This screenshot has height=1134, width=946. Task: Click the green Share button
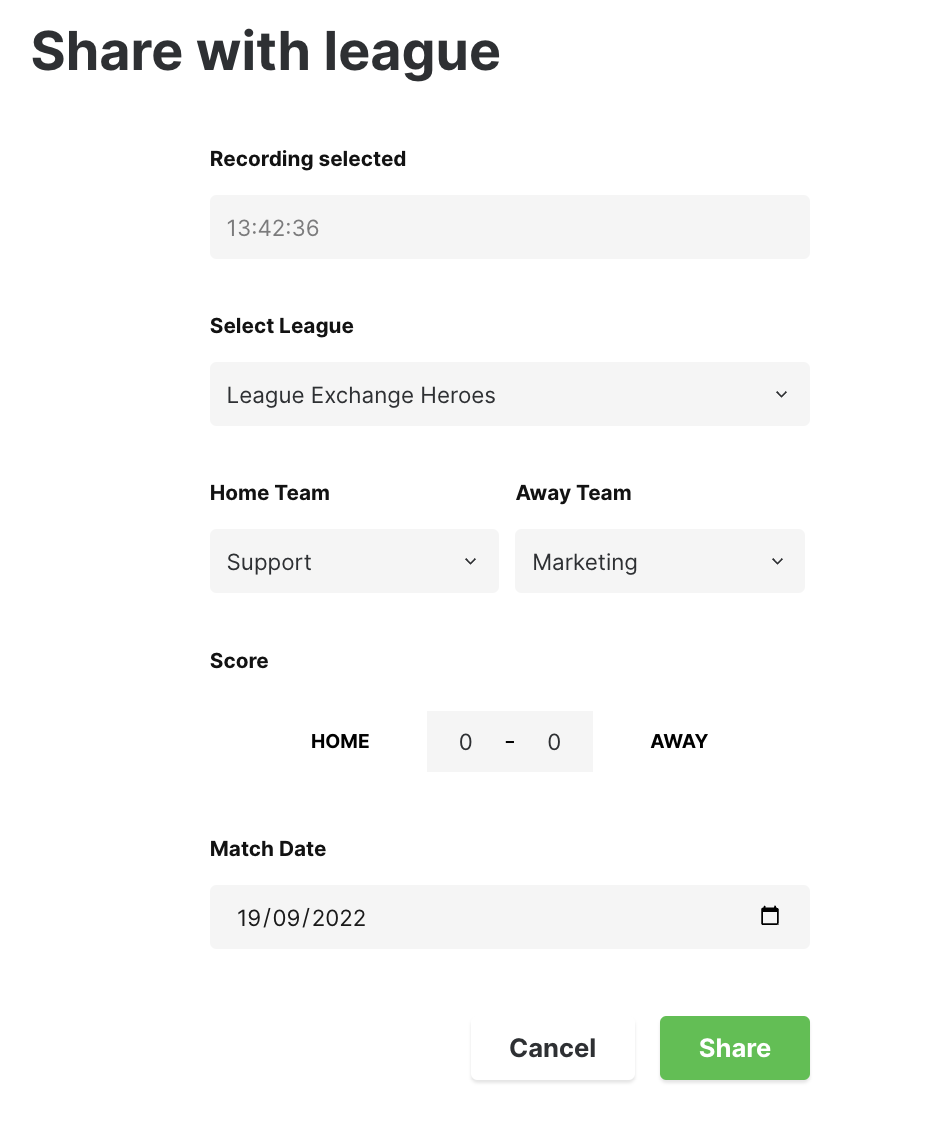coord(734,1048)
